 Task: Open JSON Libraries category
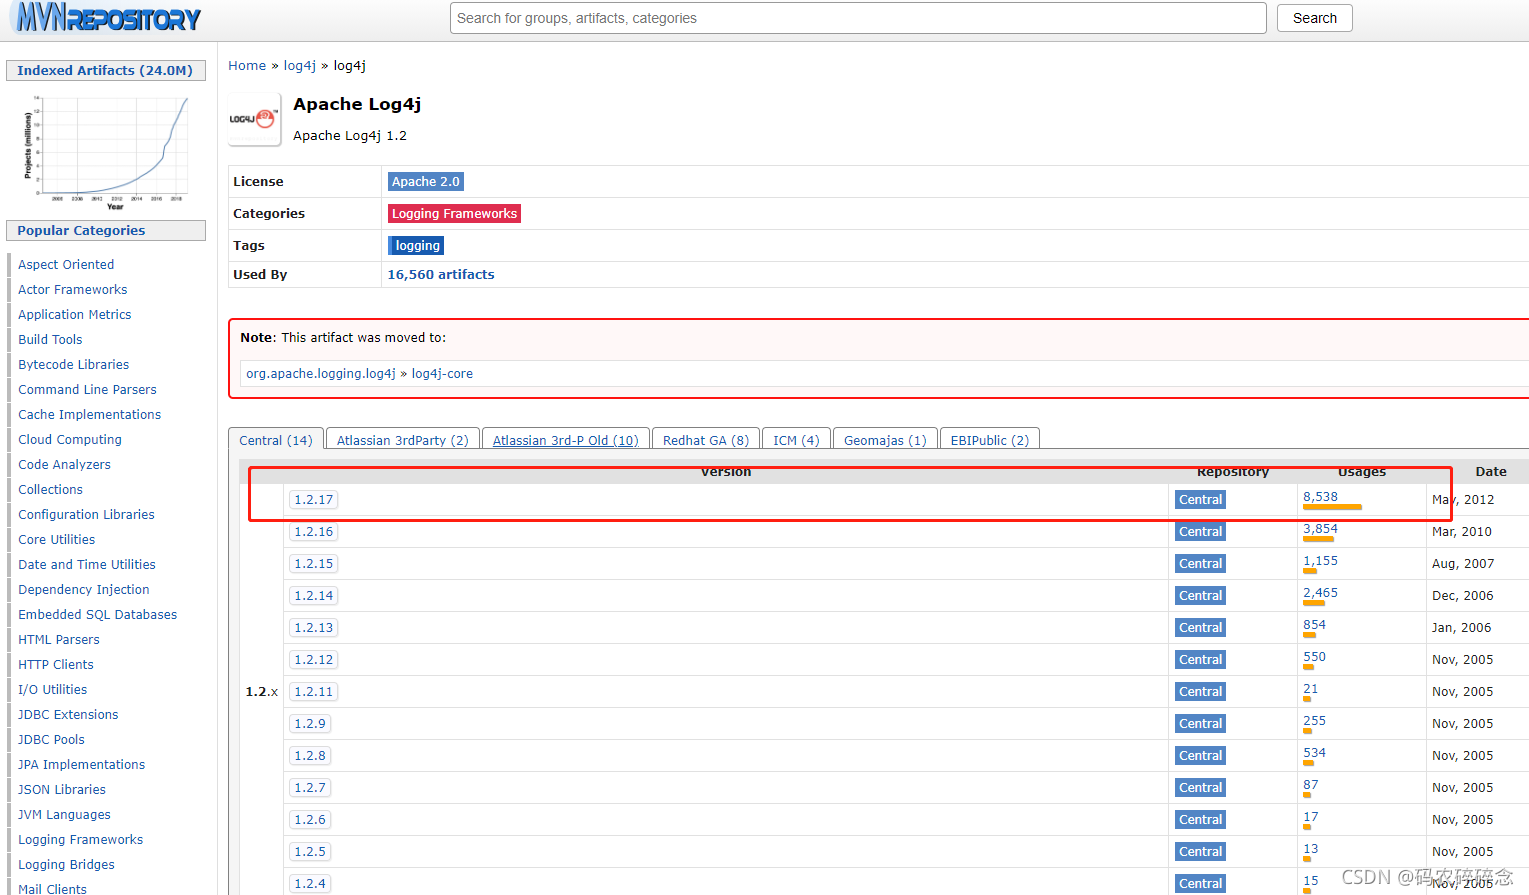click(x=62, y=790)
